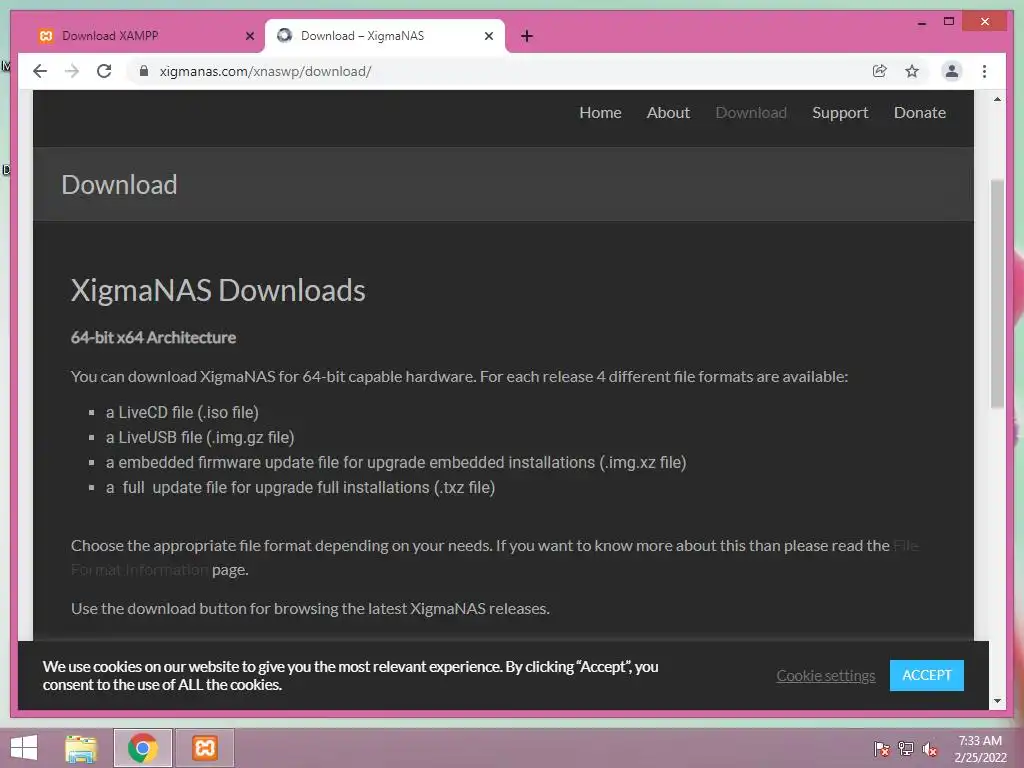
Task: Click "a LiveCD file (.iso file)" item
Action: (182, 412)
